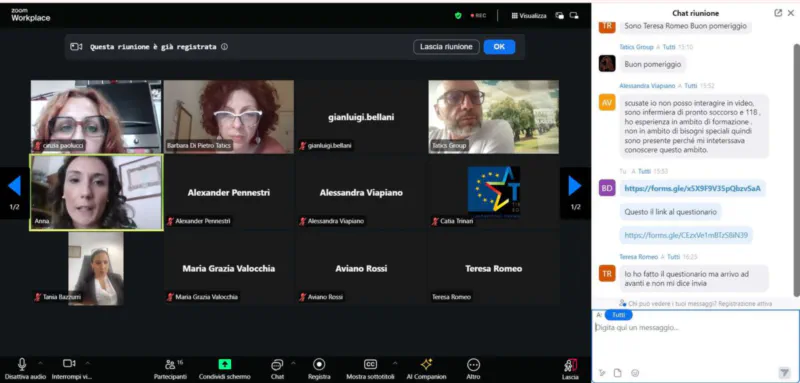This screenshot has height=383, width=800.
Task: Go to next gallery page arrow
Action: click(575, 186)
